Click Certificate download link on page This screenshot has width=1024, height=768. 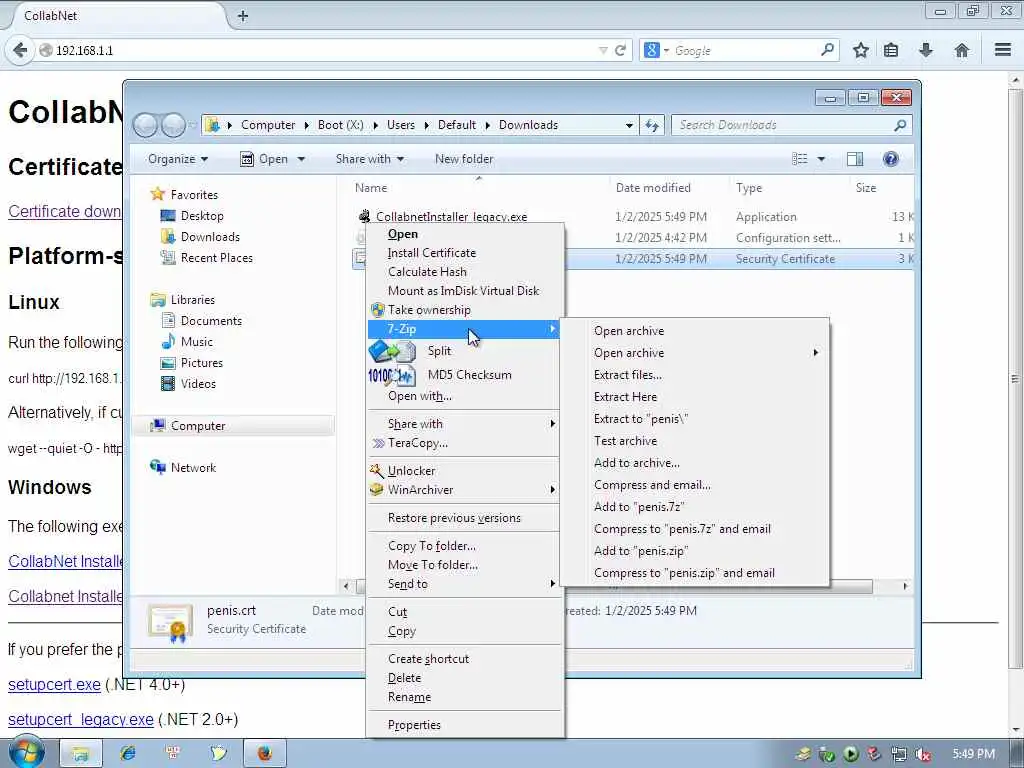[x=64, y=211]
